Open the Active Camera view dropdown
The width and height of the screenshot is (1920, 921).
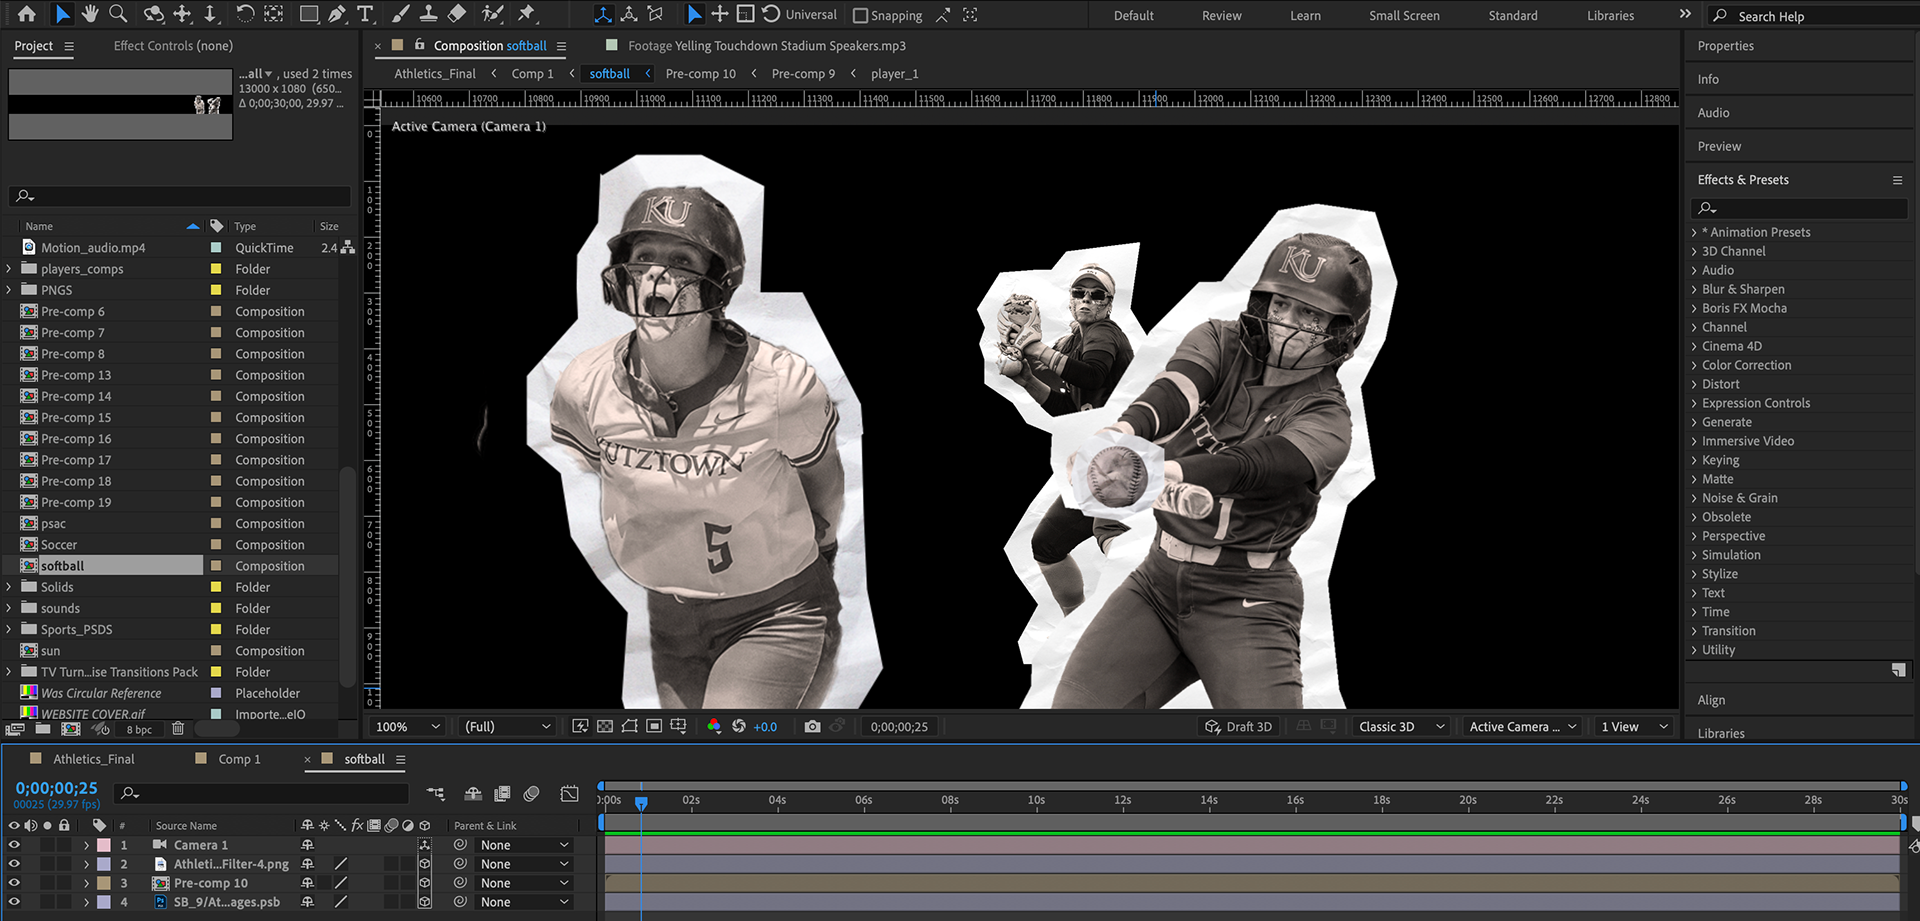point(1522,727)
